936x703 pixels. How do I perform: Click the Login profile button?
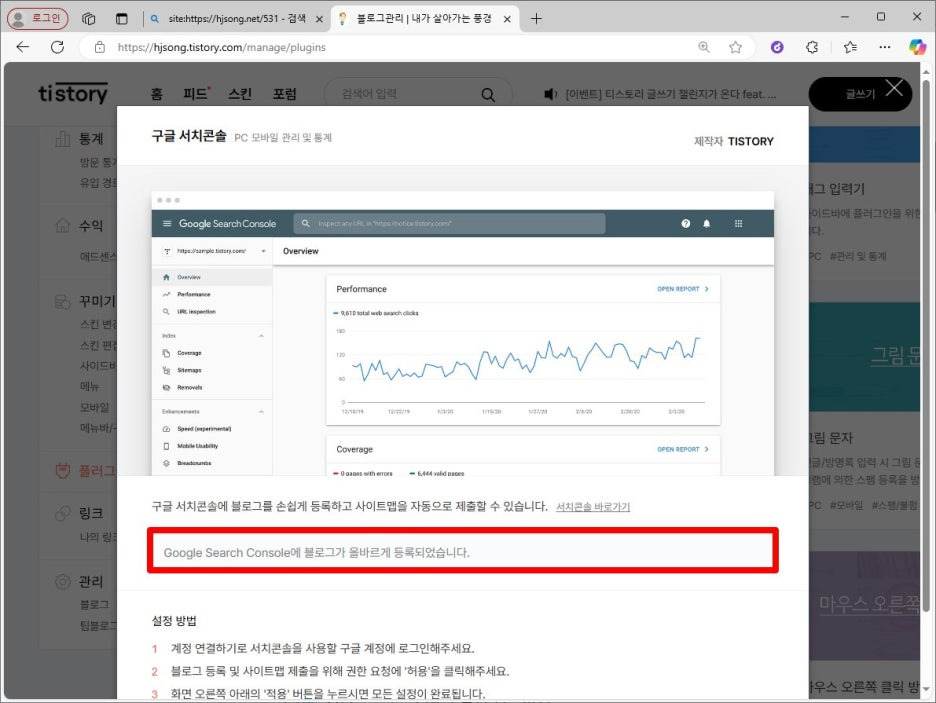[x=38, y=18]
